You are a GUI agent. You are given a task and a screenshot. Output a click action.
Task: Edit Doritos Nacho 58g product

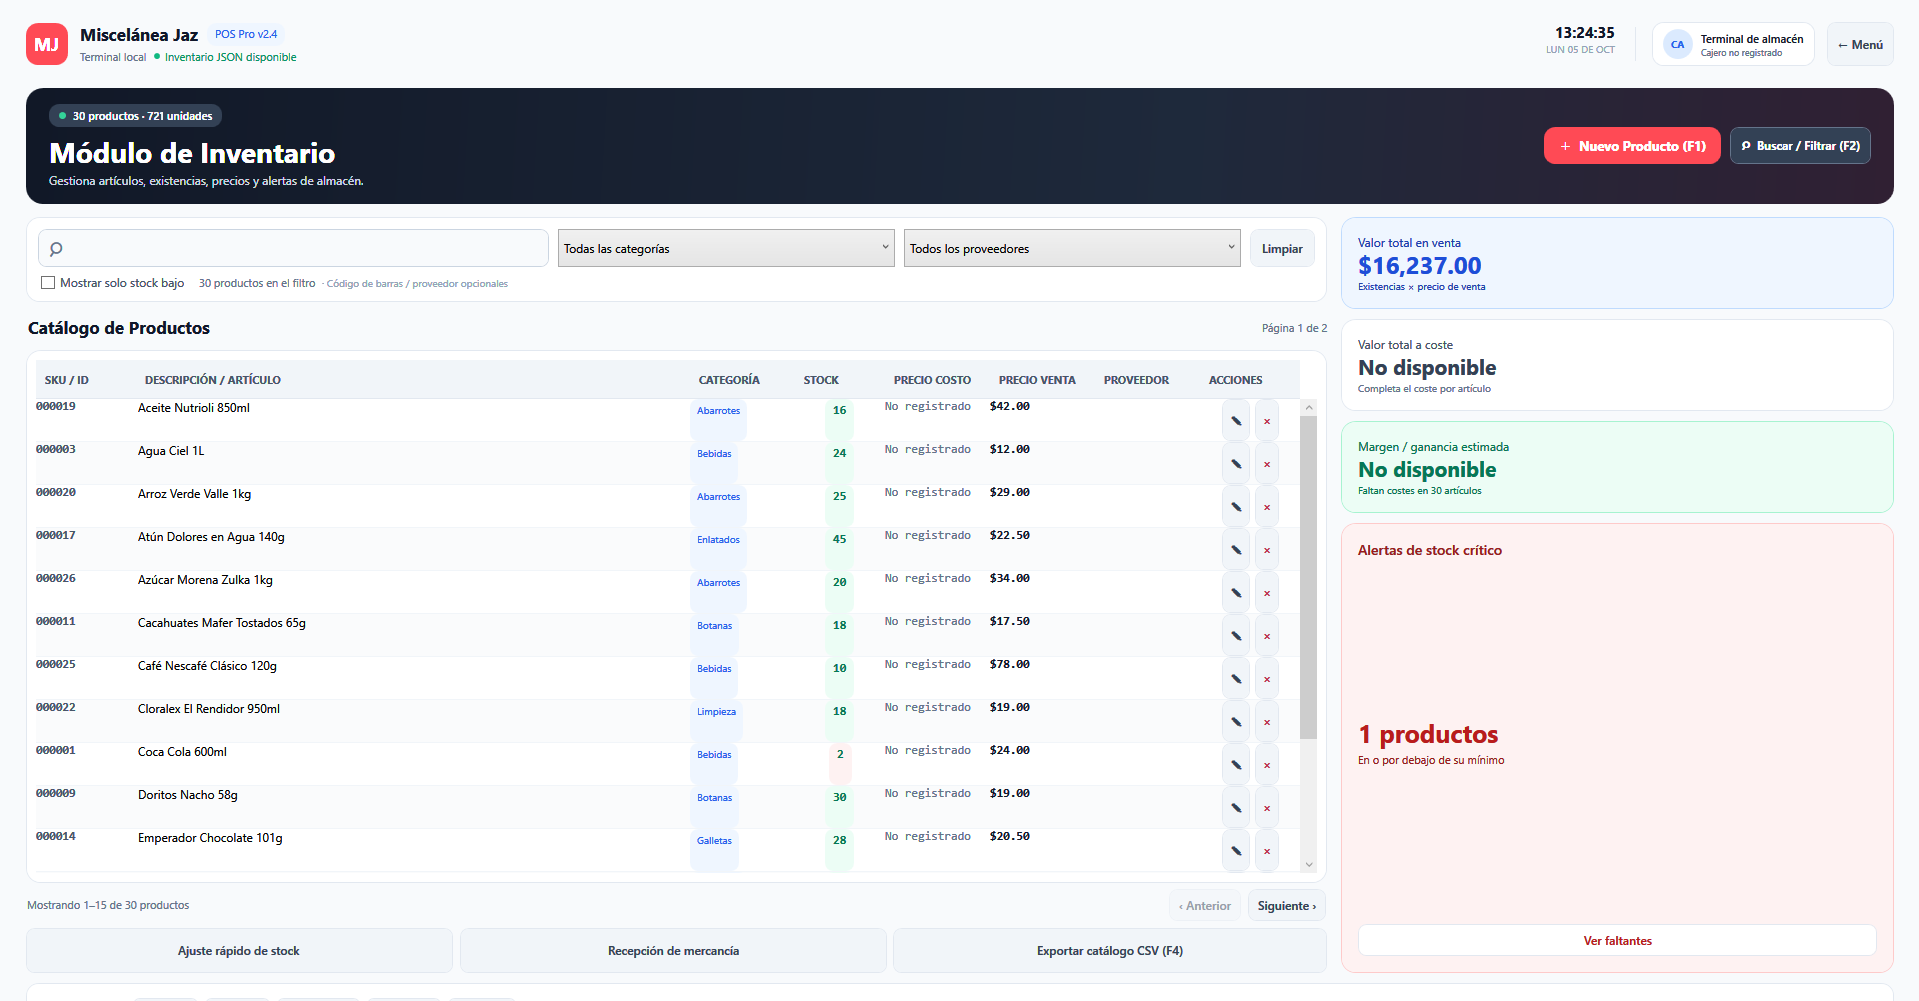tap(1236, 808)
